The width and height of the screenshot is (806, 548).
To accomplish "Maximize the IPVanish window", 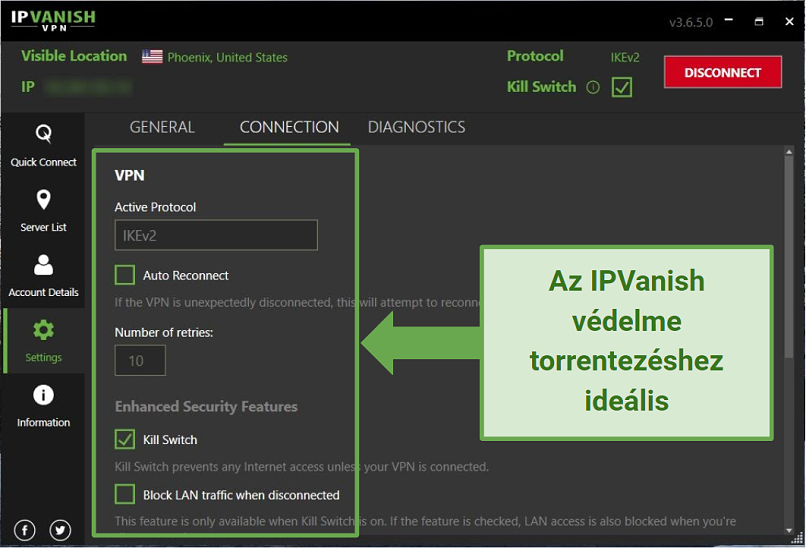I will pos(759,21).
